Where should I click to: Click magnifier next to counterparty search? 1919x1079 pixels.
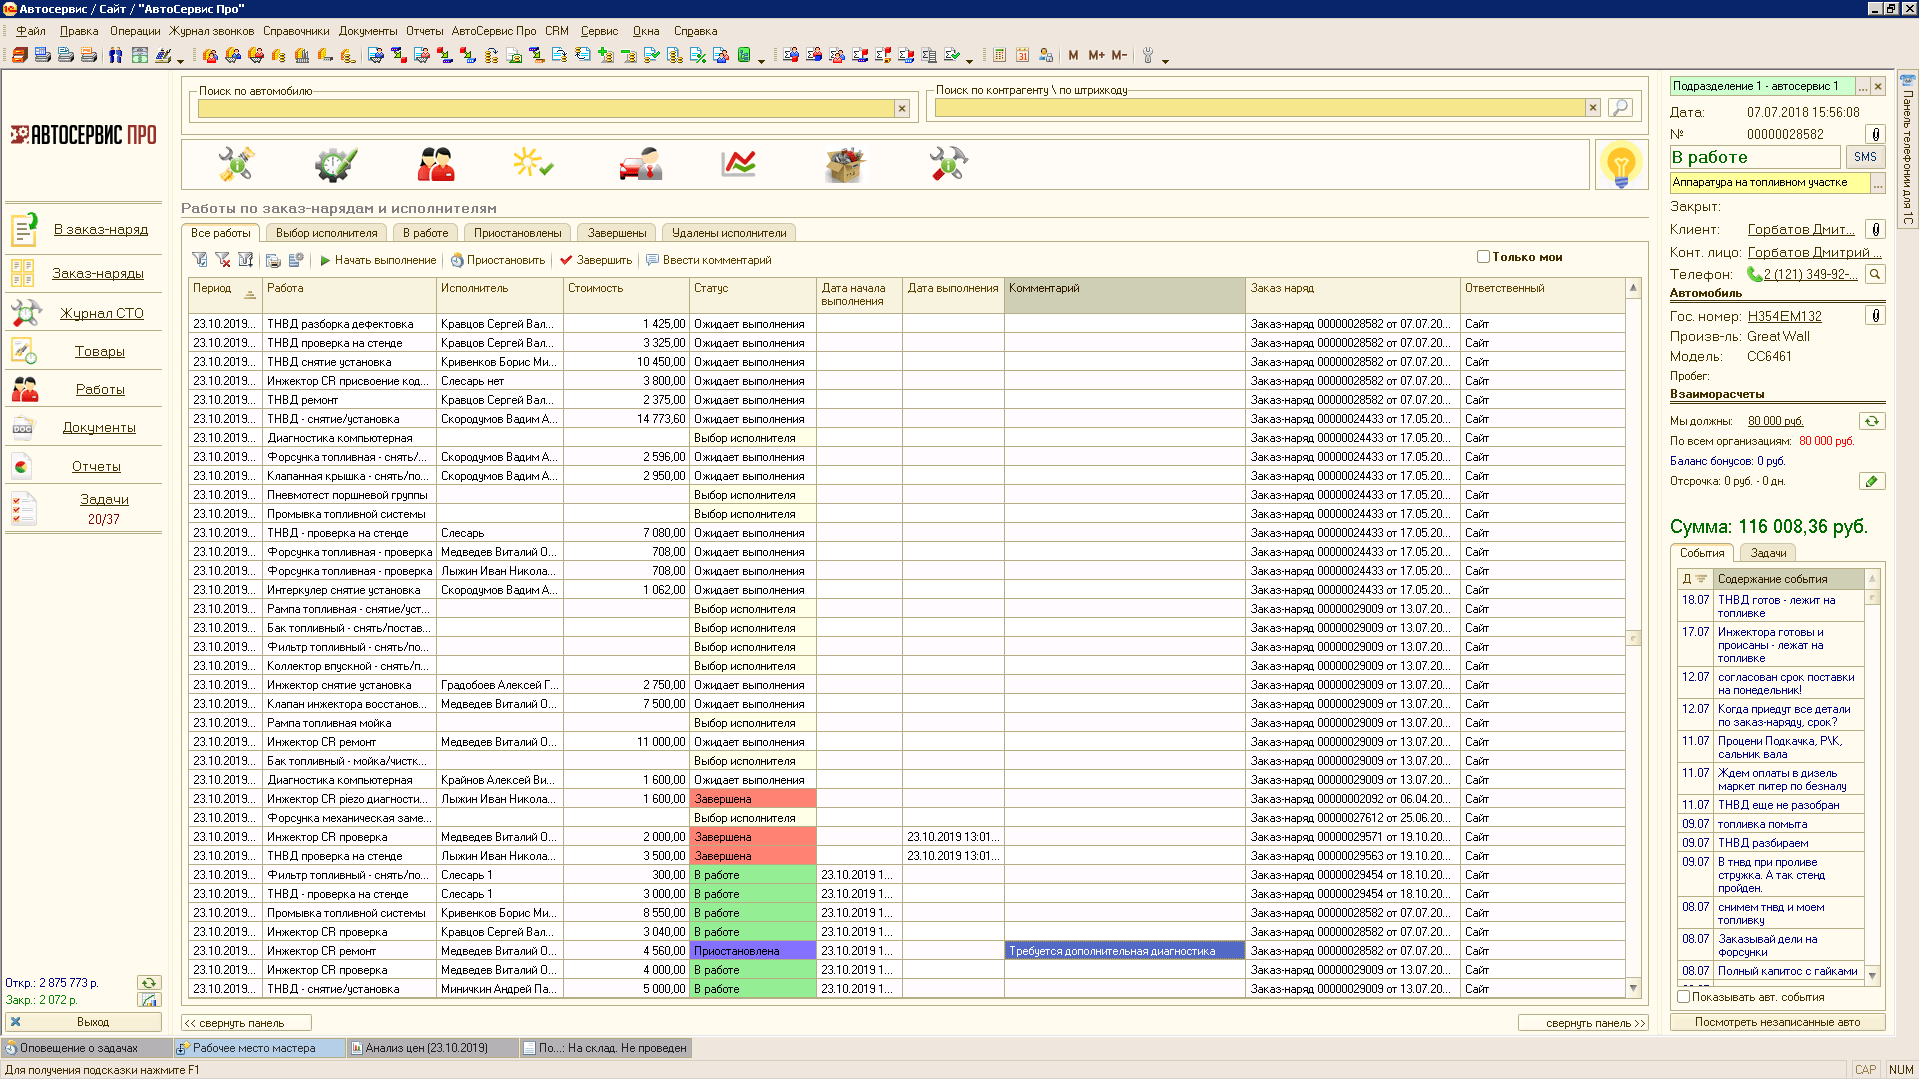point(1620,107)
